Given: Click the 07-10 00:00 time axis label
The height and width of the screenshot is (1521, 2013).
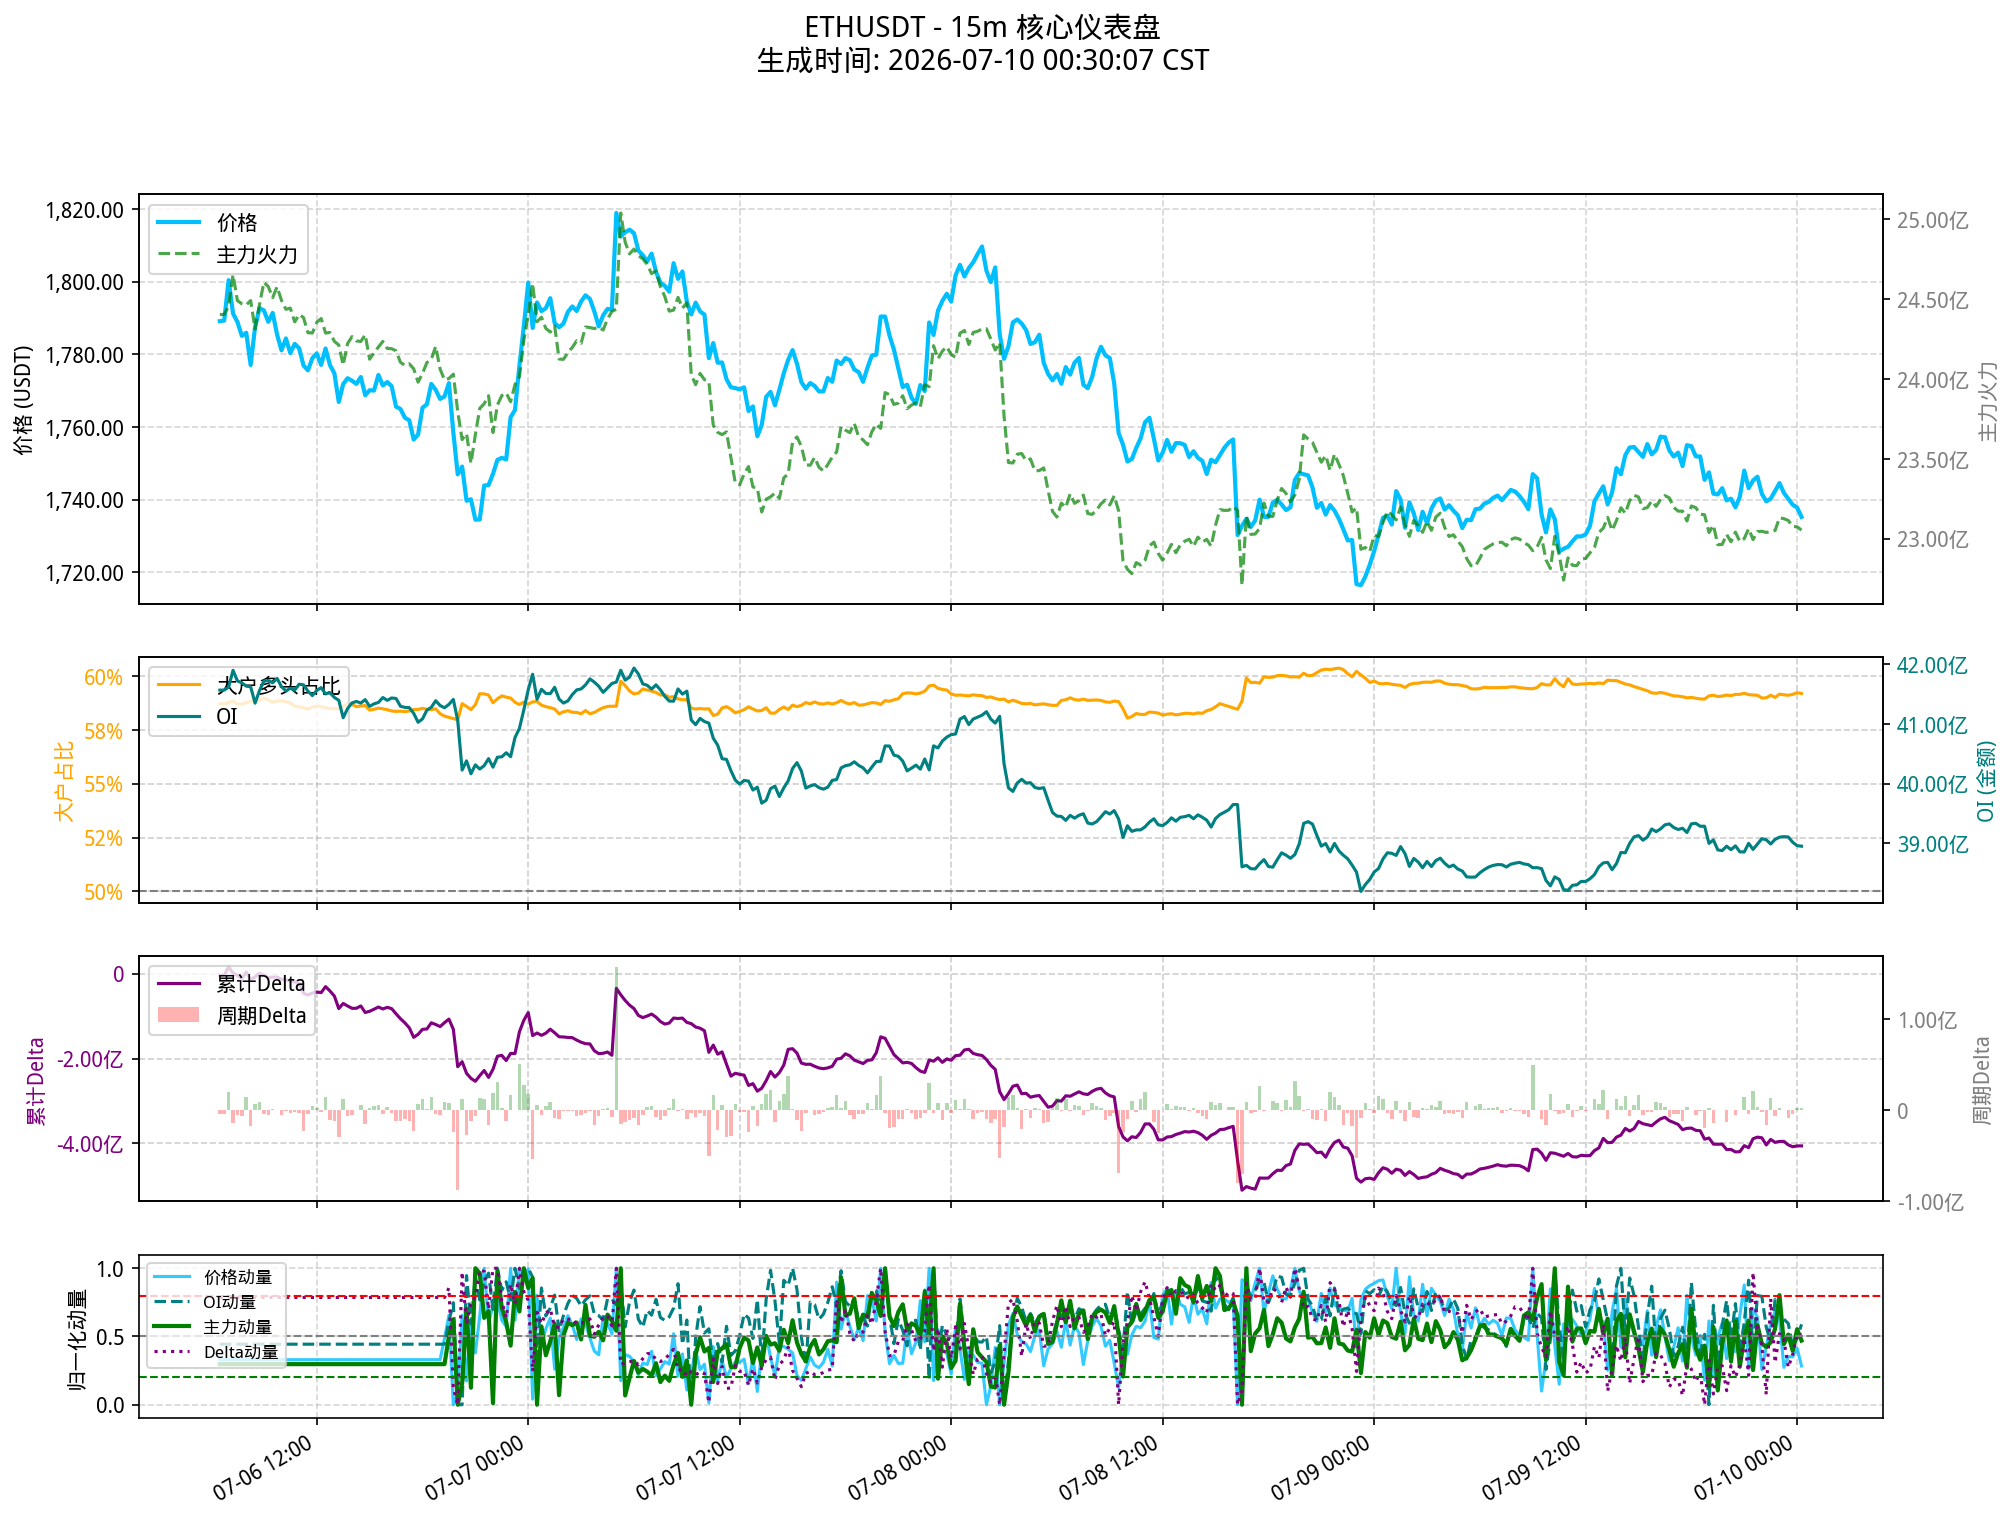Looking at the screenshot, I should click(x=1744, y=1468).
